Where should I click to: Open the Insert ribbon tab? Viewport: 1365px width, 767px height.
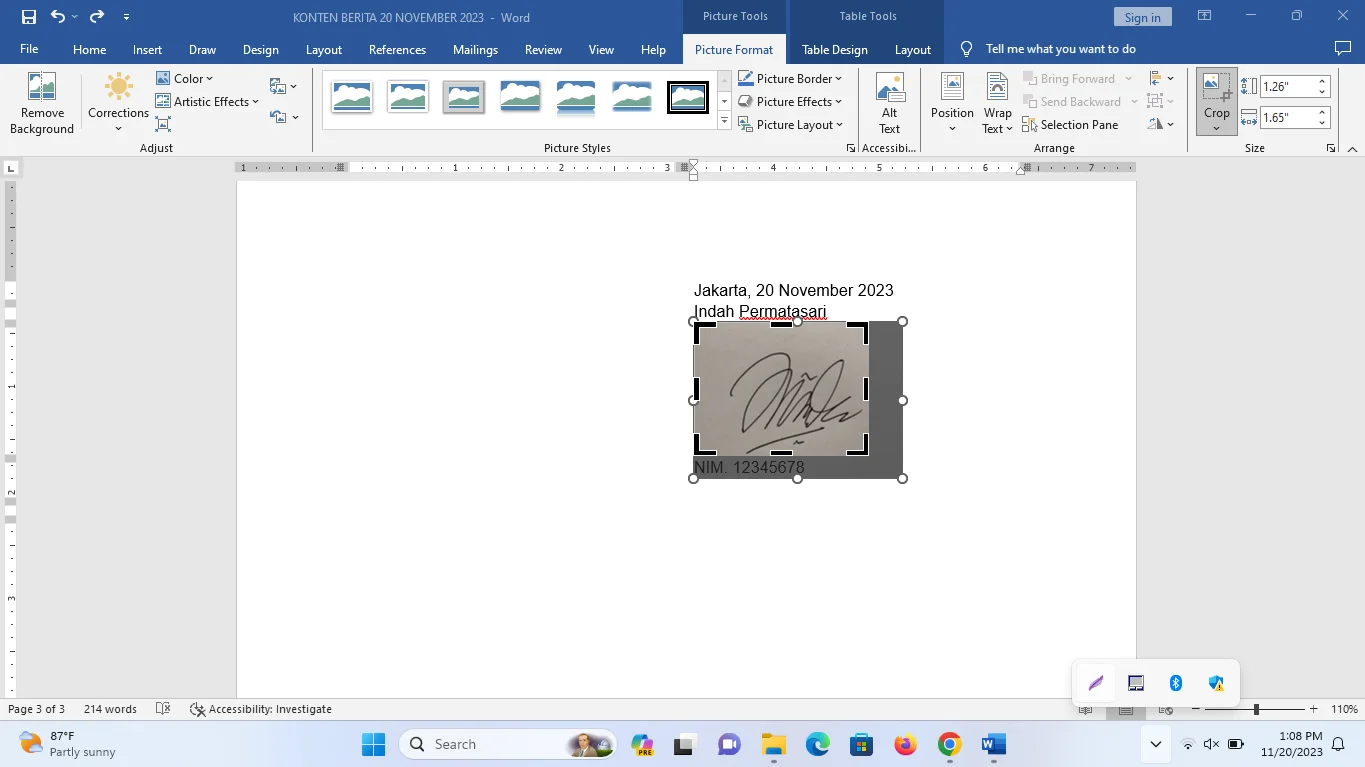pos(147,49)
